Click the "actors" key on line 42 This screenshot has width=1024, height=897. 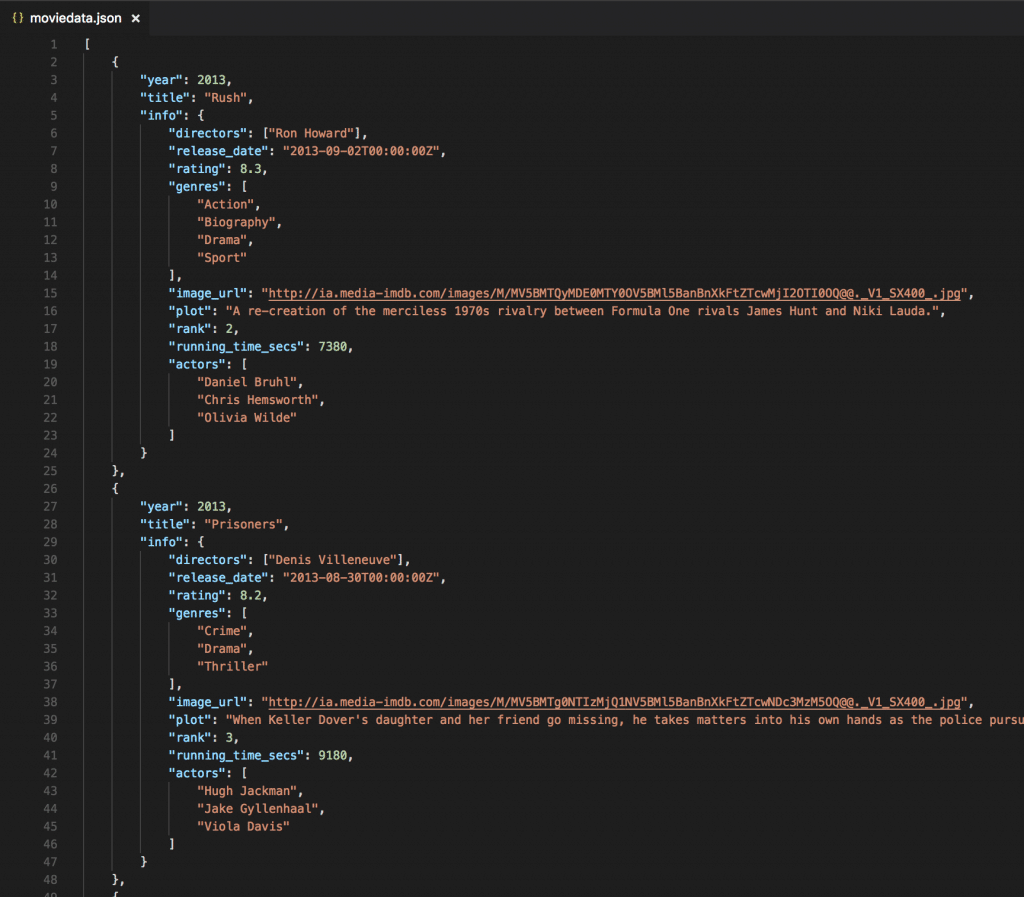pyautogui.click(x=197, y=774)
